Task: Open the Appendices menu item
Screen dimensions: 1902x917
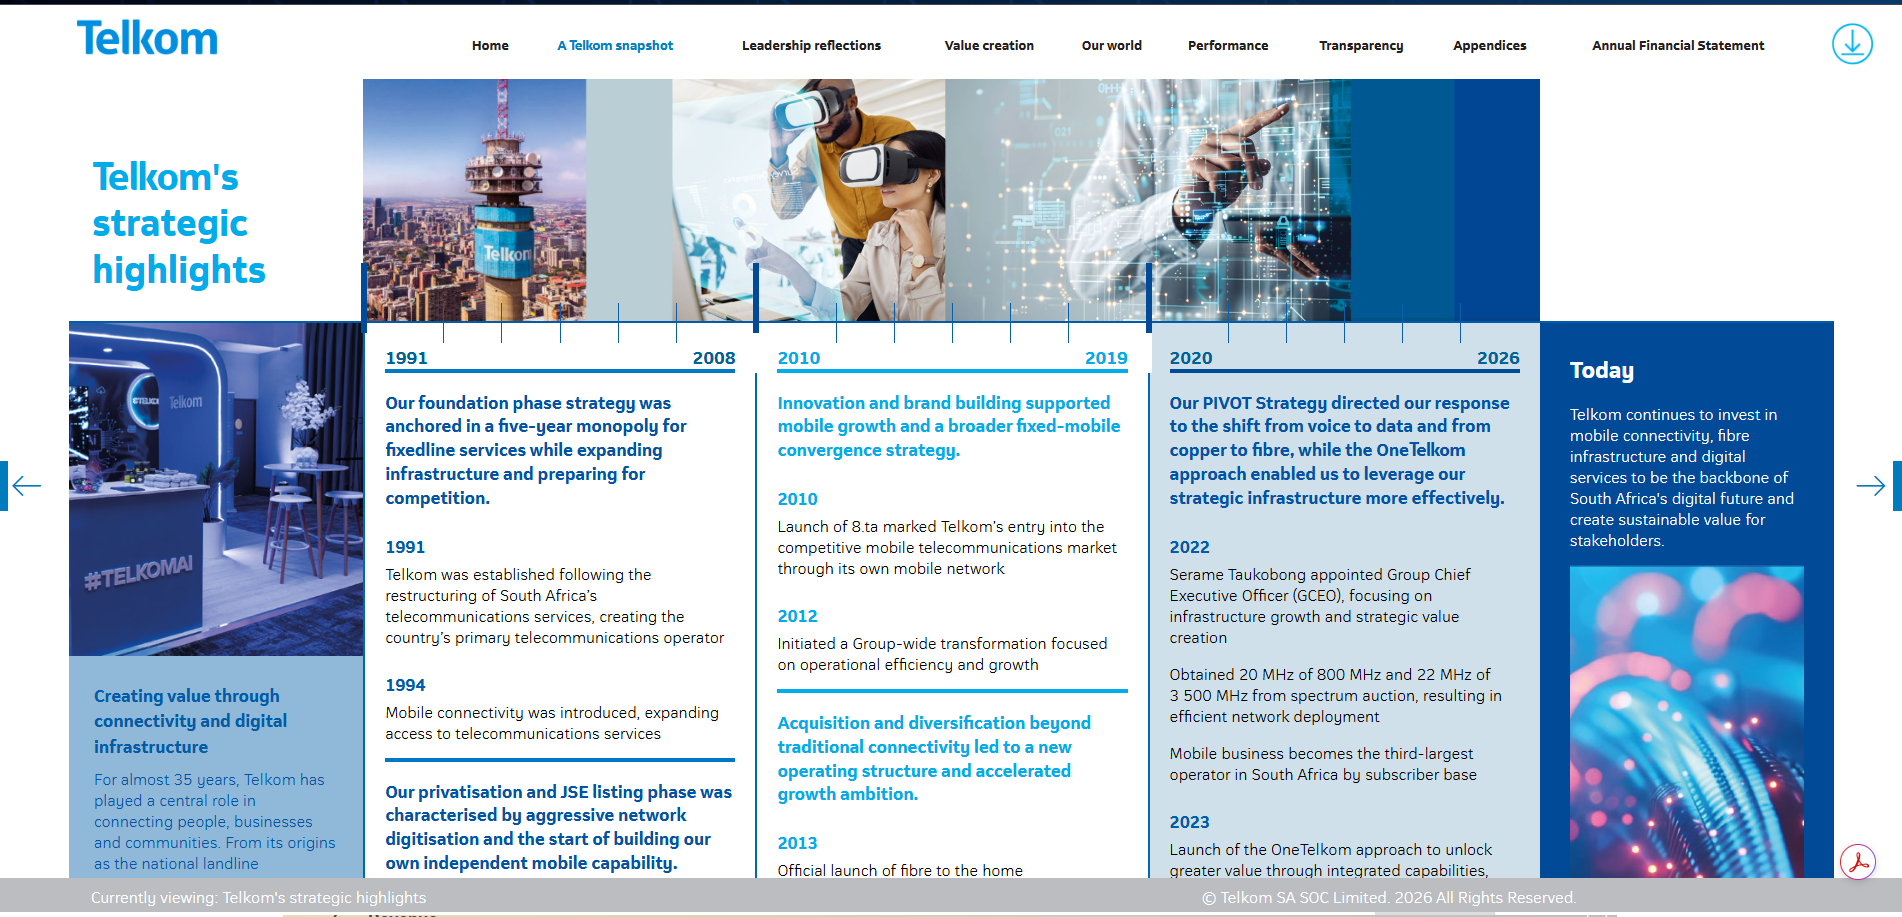Action: click(x=1489, y=45)
